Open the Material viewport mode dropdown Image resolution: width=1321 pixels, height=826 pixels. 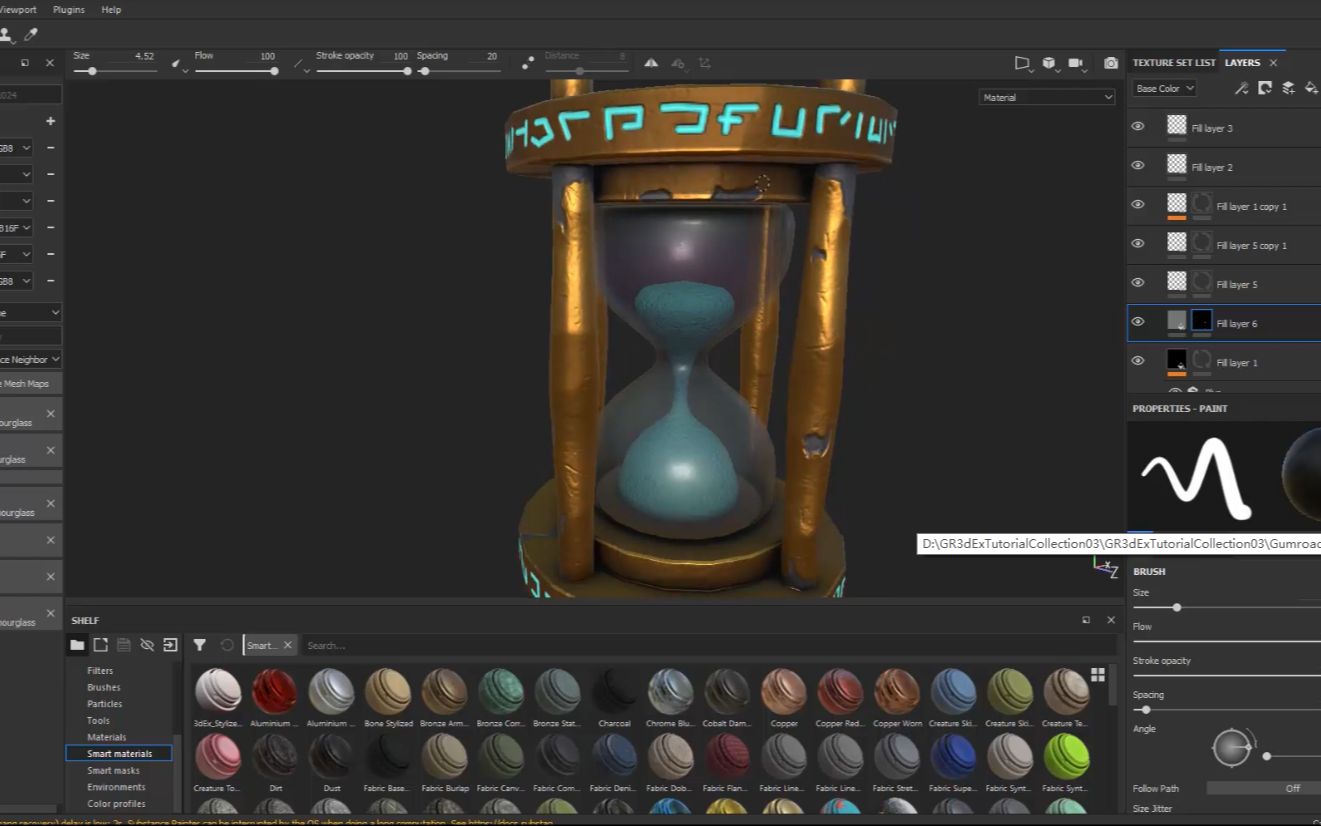click(x=1047, y=97)
